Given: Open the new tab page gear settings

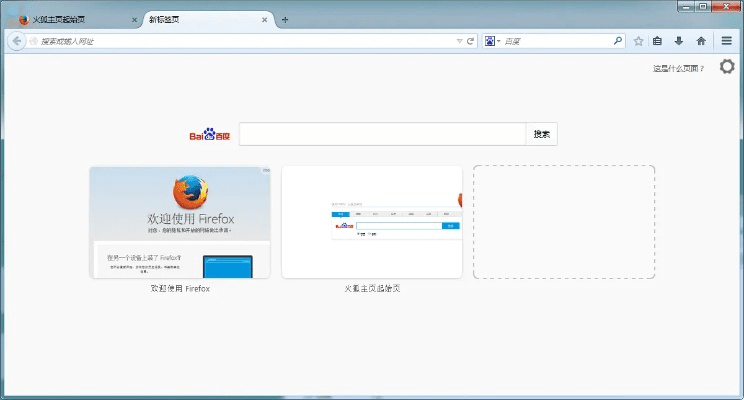Looking at the screenshot, I should (x=727, y=66).
